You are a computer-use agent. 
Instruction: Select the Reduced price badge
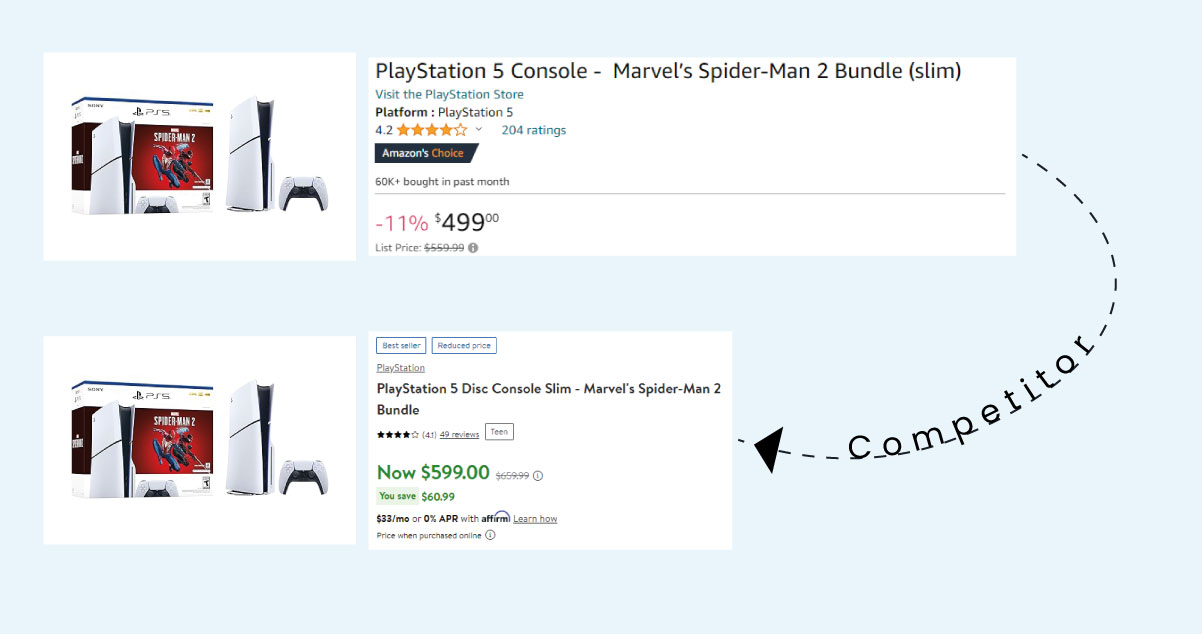pos(464,346)
